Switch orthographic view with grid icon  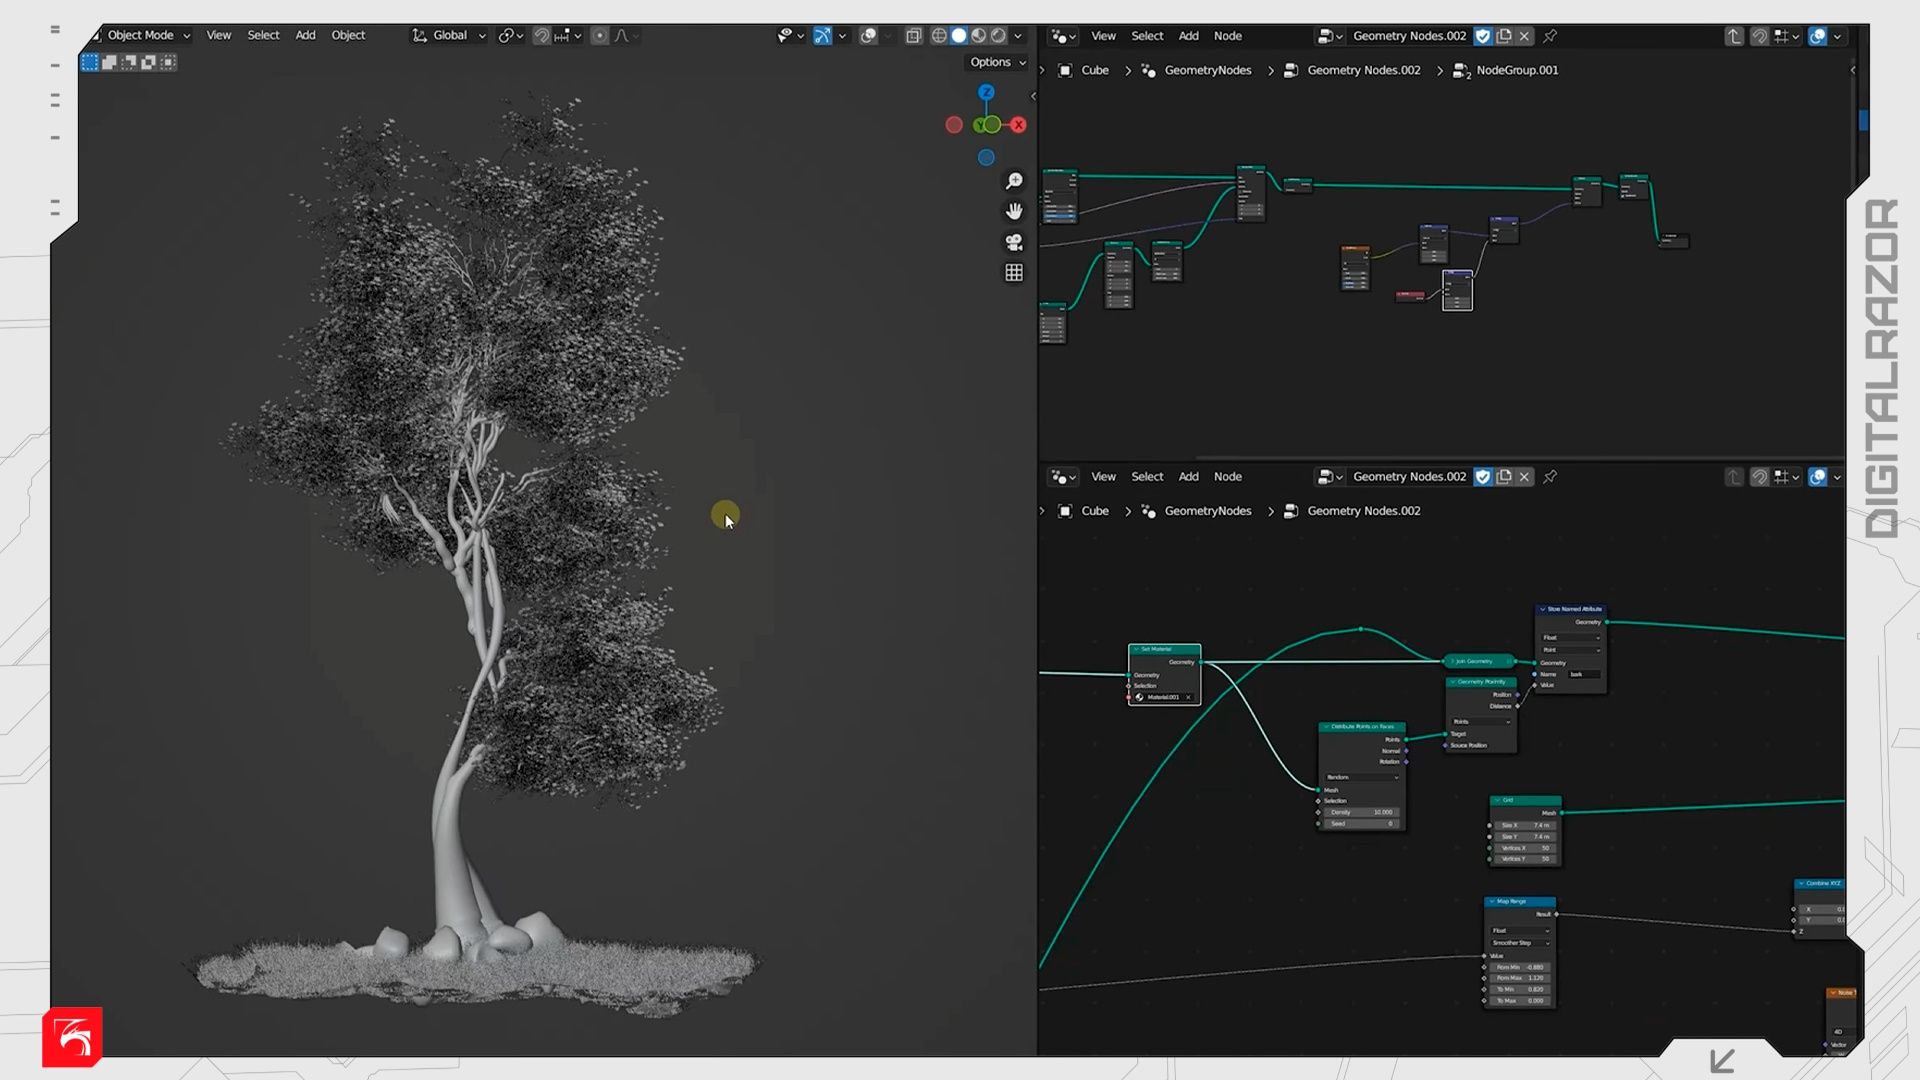coord(1014,273)
